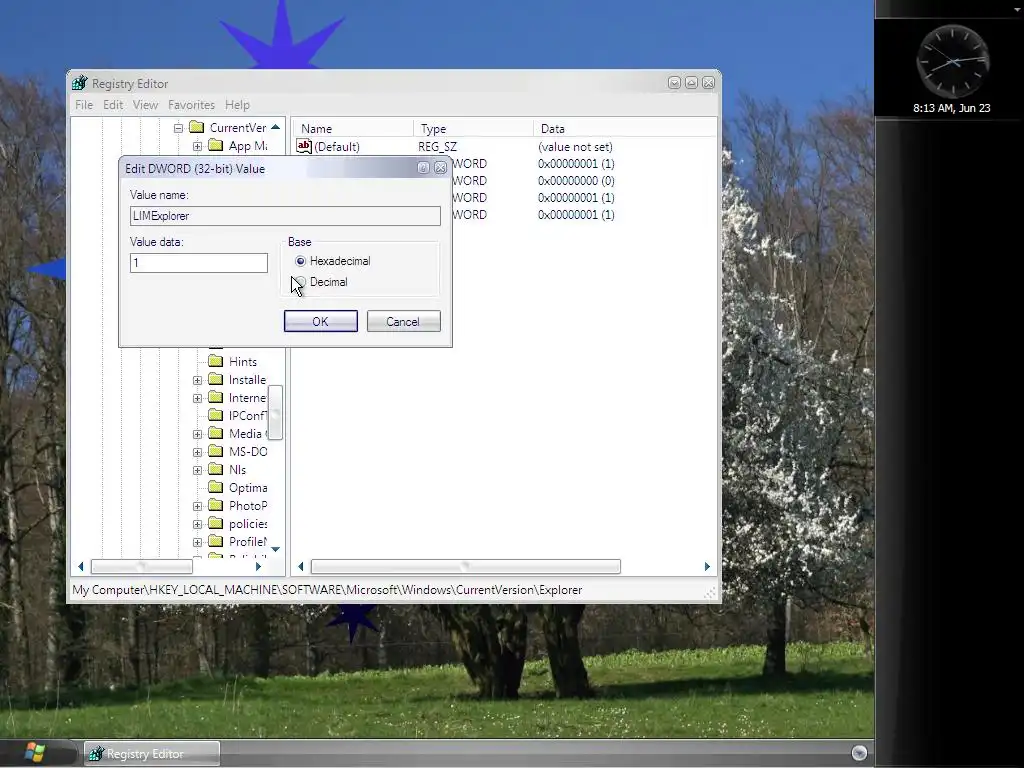Click the sidebar analog clock gadget
The height and width of the screenshot is (768, 1024).
[952, 62]
